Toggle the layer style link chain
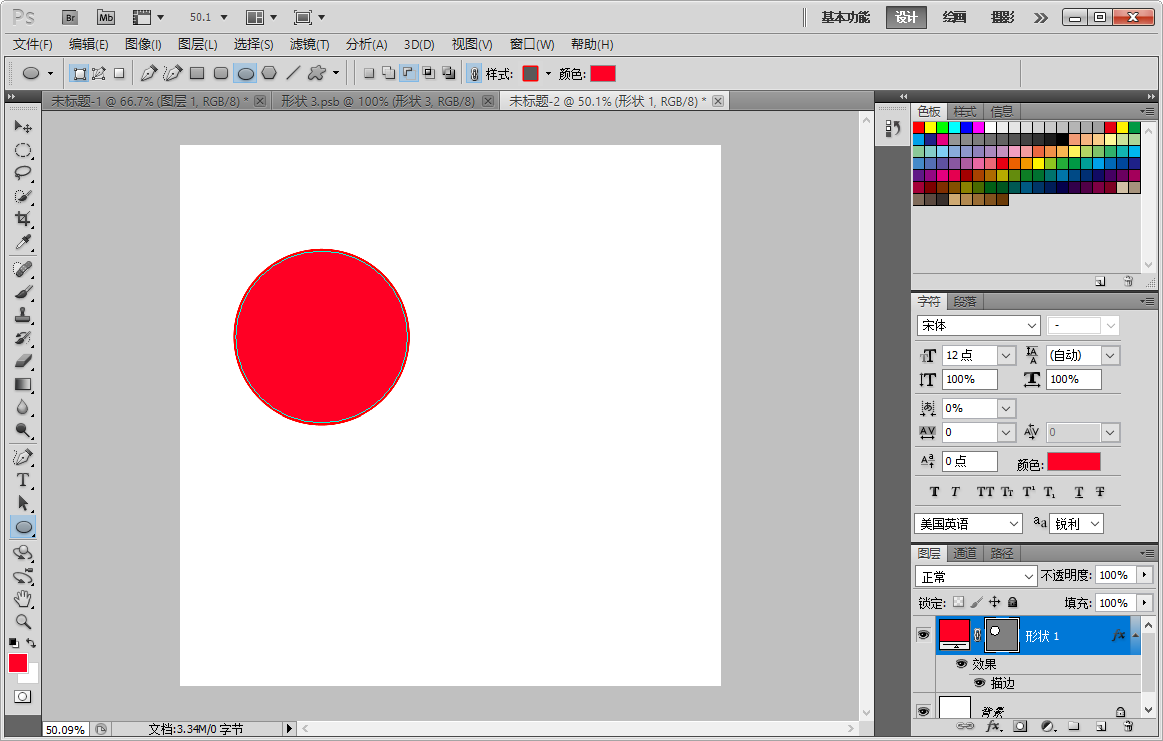This screenshot has height=741, width=1163. (475, 73)
